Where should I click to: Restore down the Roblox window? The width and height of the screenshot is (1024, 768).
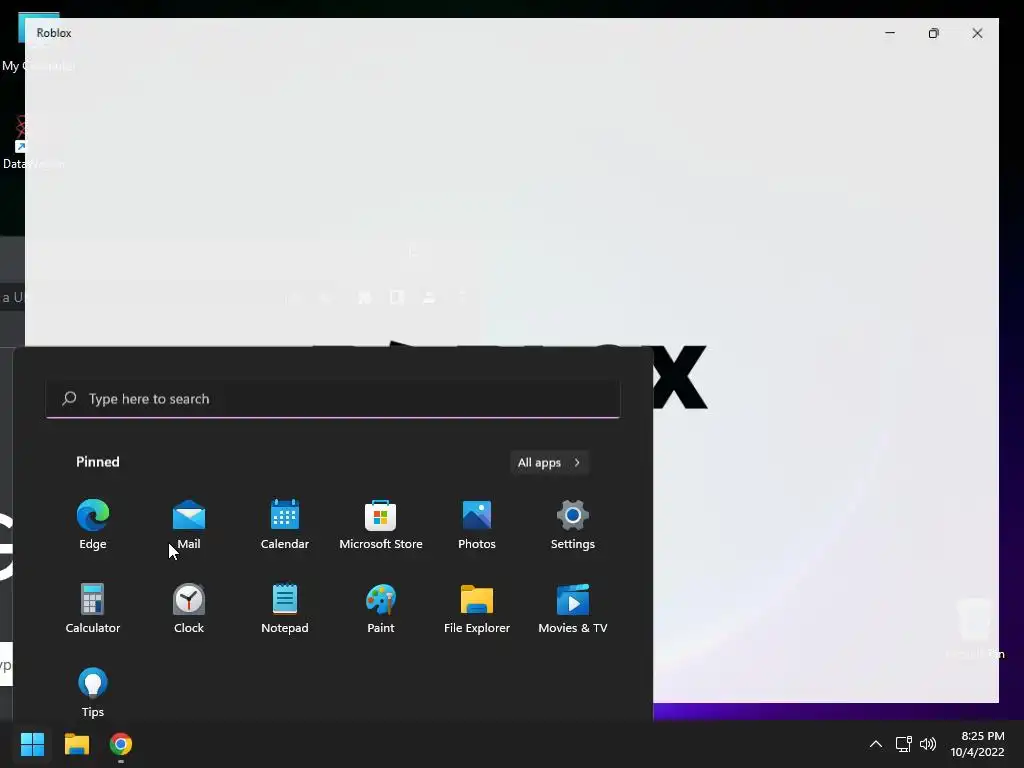tap(933, 33)
